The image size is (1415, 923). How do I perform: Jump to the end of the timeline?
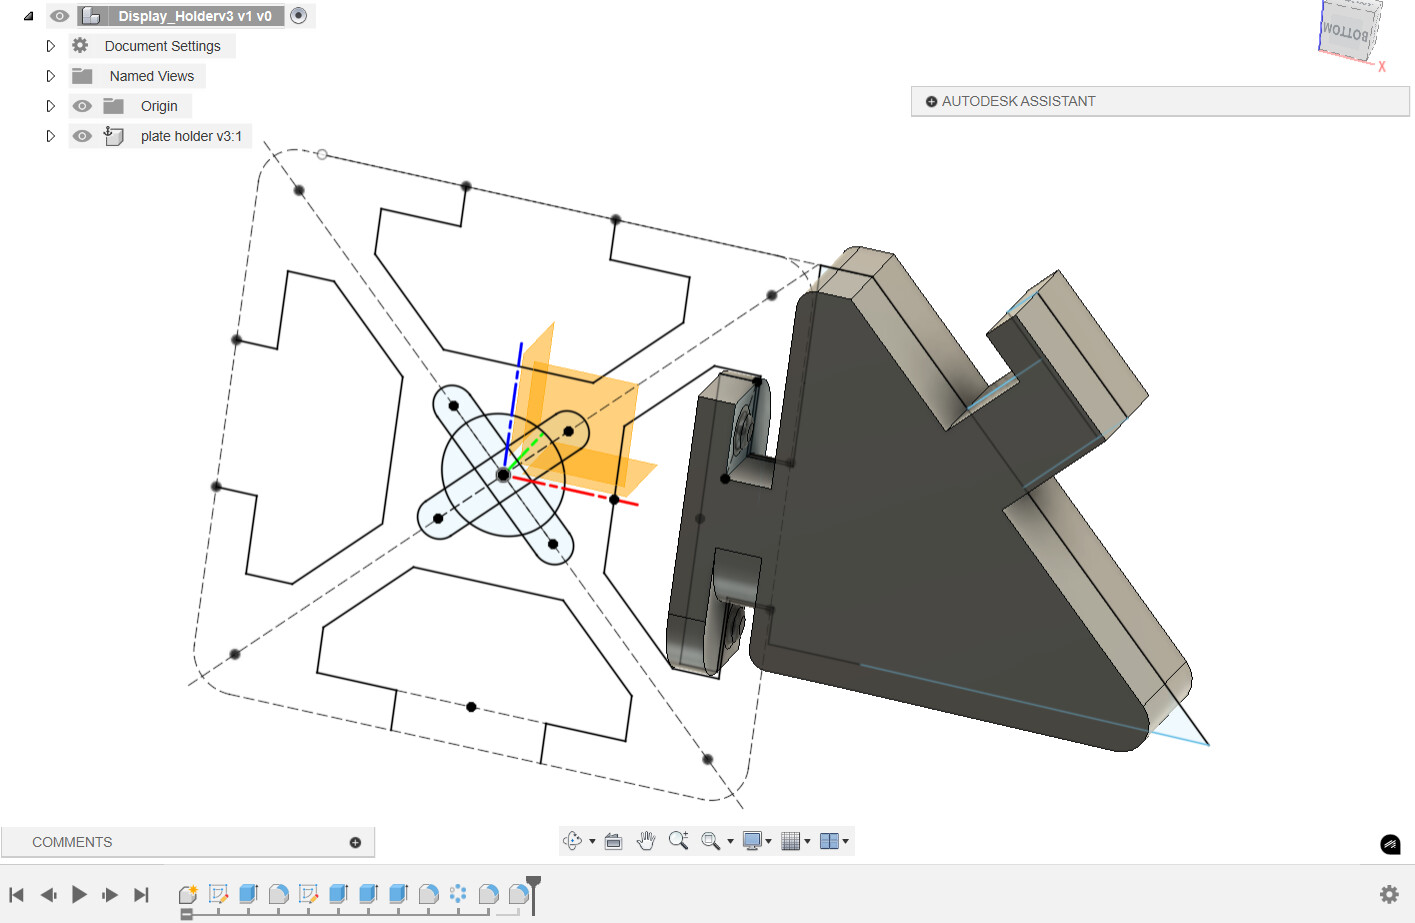(141, 895)
